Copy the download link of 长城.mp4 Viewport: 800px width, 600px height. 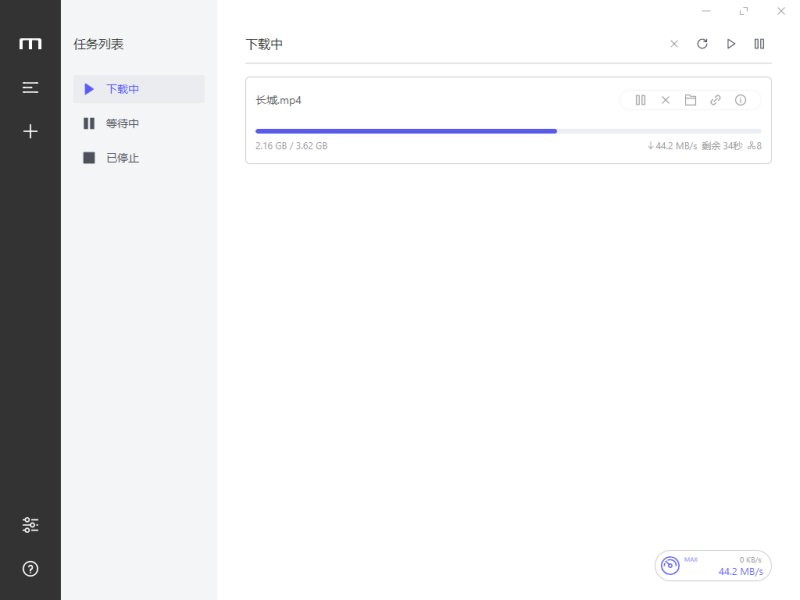715,100
